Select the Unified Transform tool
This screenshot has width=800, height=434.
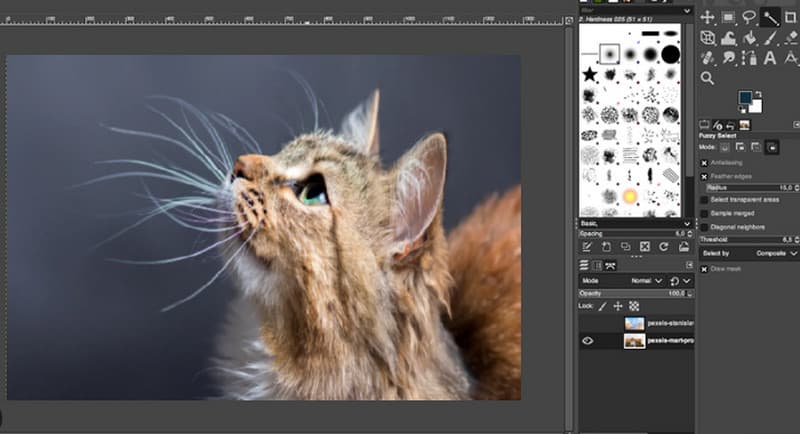707,38
